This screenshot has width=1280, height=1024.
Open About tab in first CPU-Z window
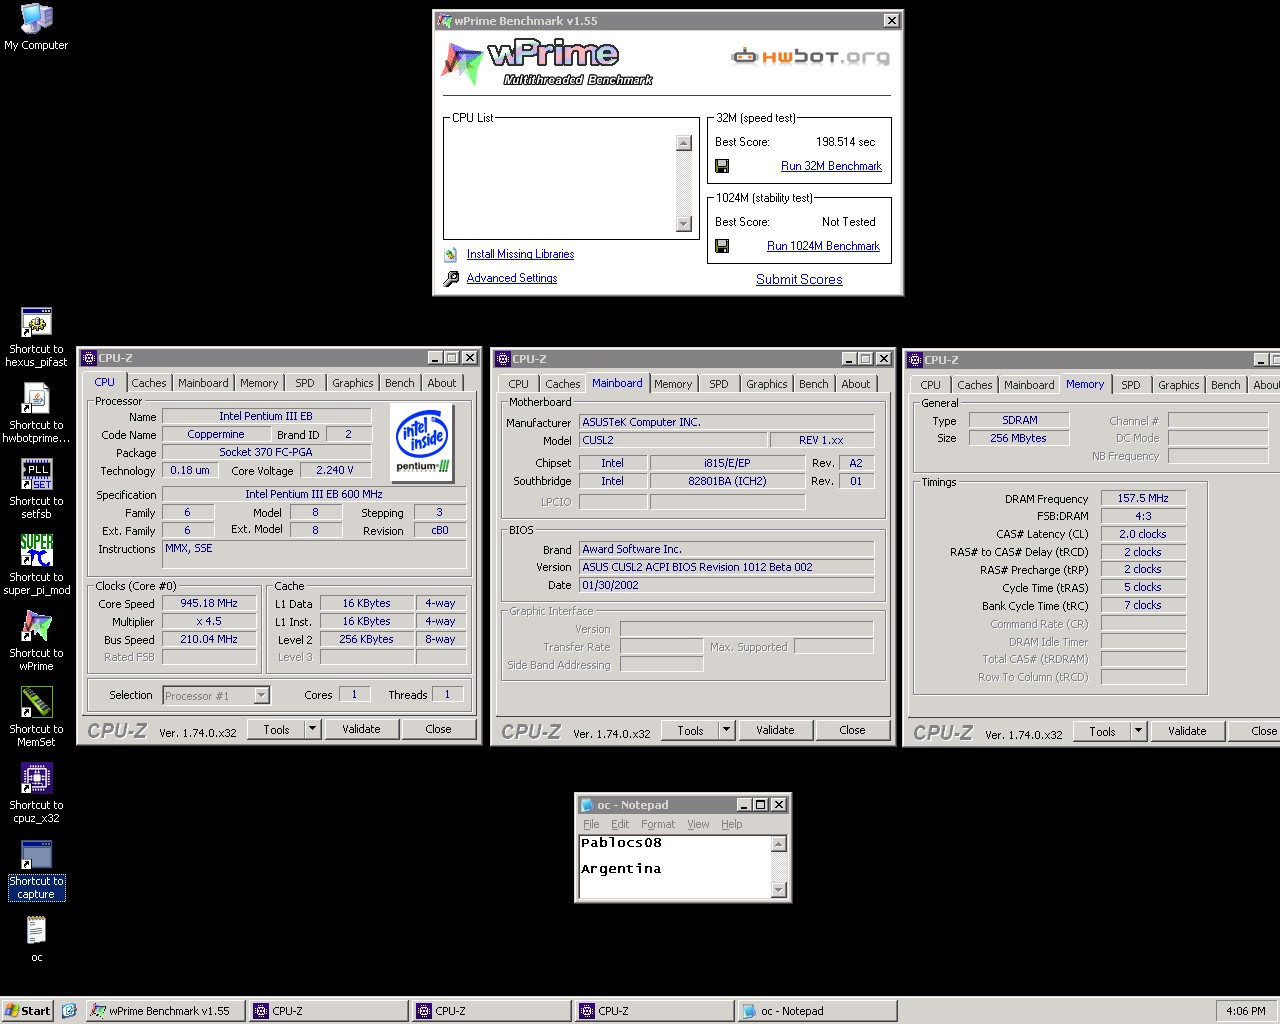pos(442,383)
